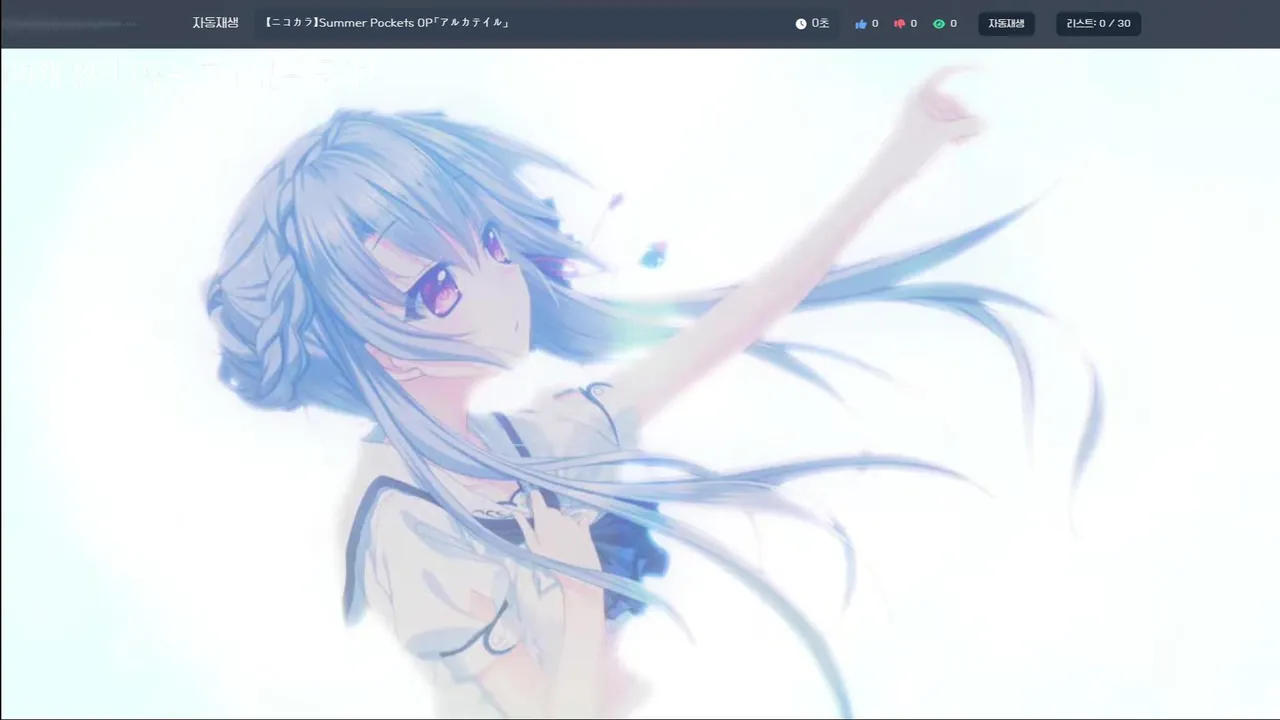
Task: Click the 자동재생 label at top left
Action: pos(215,23)
